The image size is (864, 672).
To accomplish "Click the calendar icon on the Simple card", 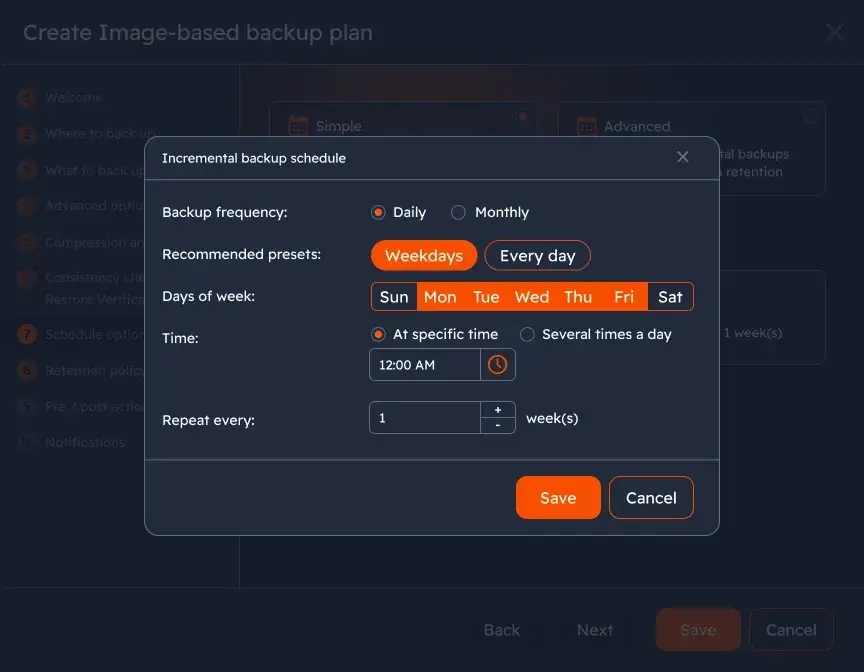I will (296, 125).
